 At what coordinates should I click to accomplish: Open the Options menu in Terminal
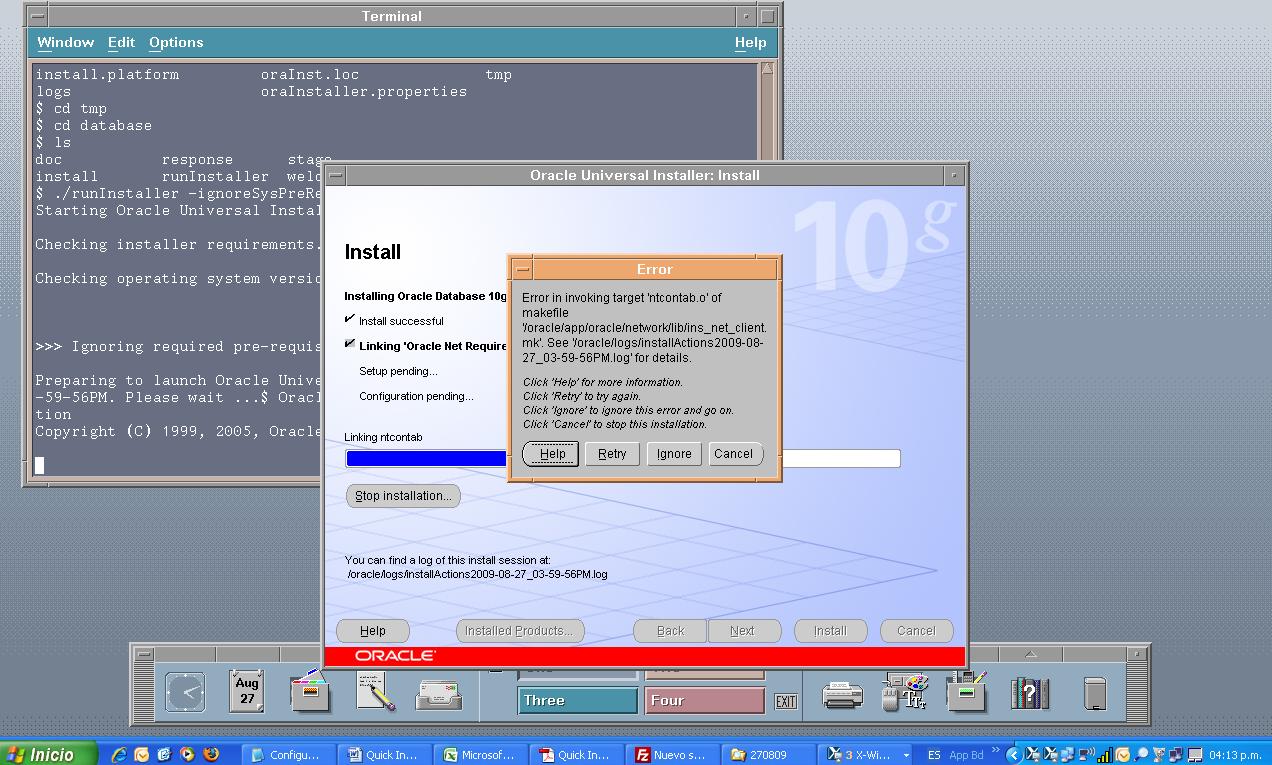(176, 42)
